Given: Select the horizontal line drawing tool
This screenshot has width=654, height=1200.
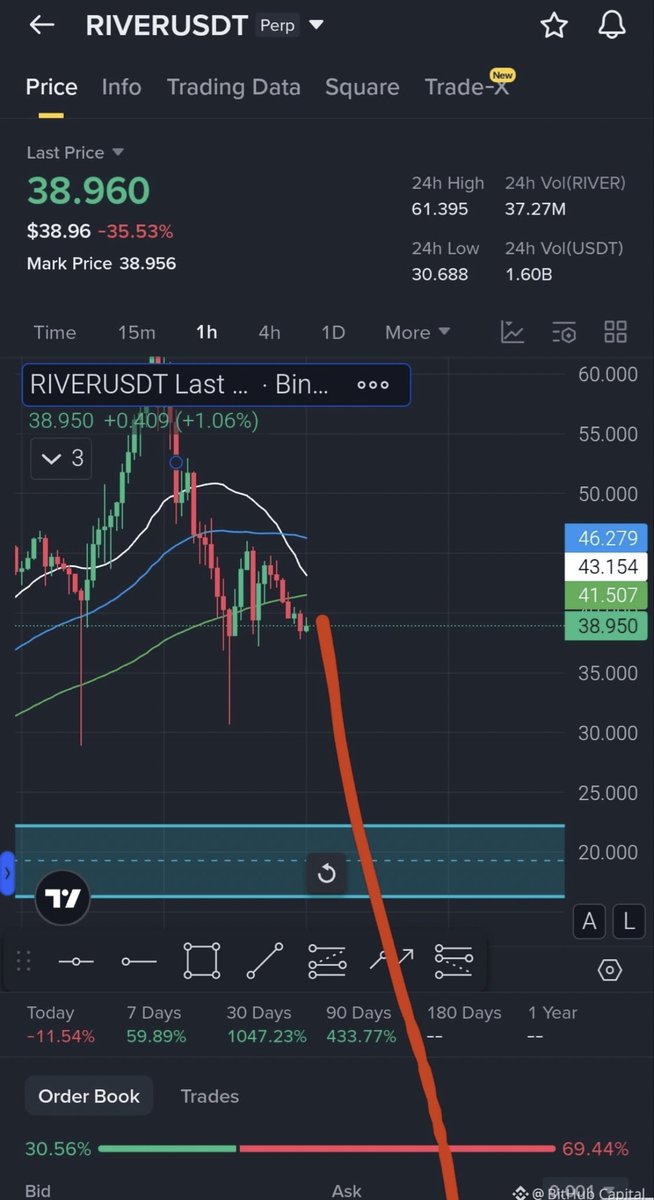Looking at the screenshot, I should pyautogui.click(x=76, y=962).
